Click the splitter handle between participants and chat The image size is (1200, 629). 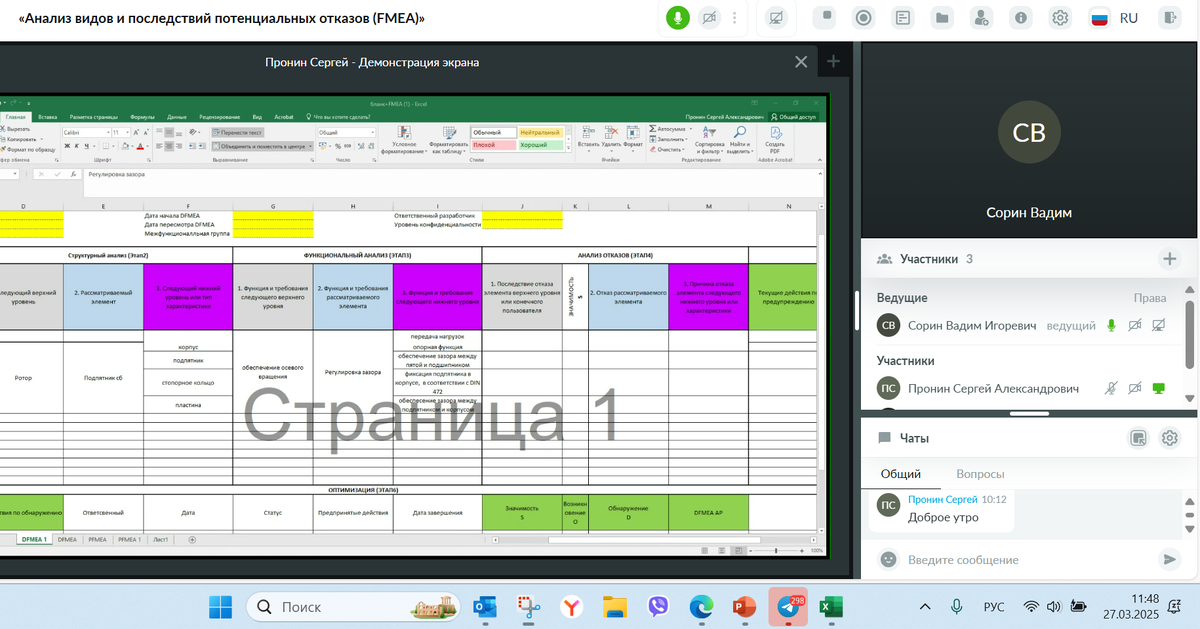click(1029, 413)
